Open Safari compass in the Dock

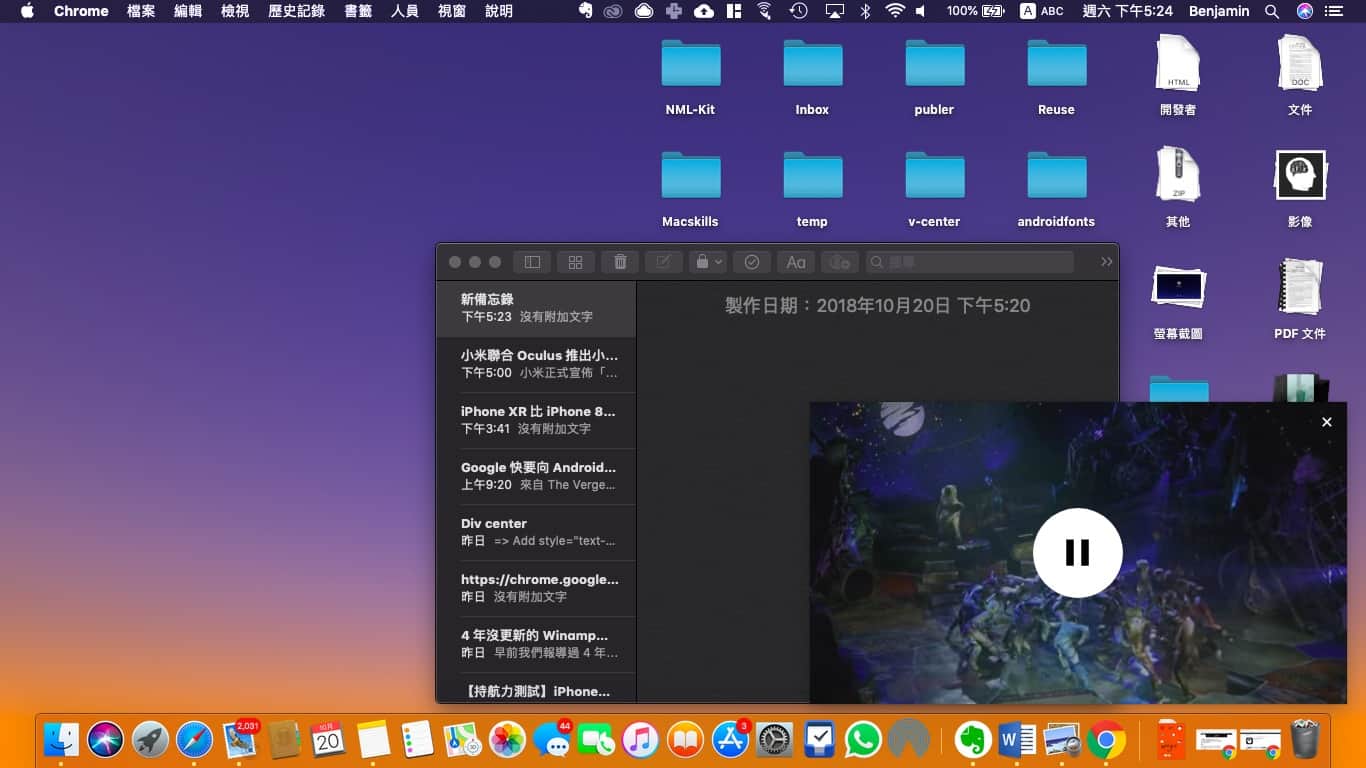pyautogui.click(x=194, y=740)
